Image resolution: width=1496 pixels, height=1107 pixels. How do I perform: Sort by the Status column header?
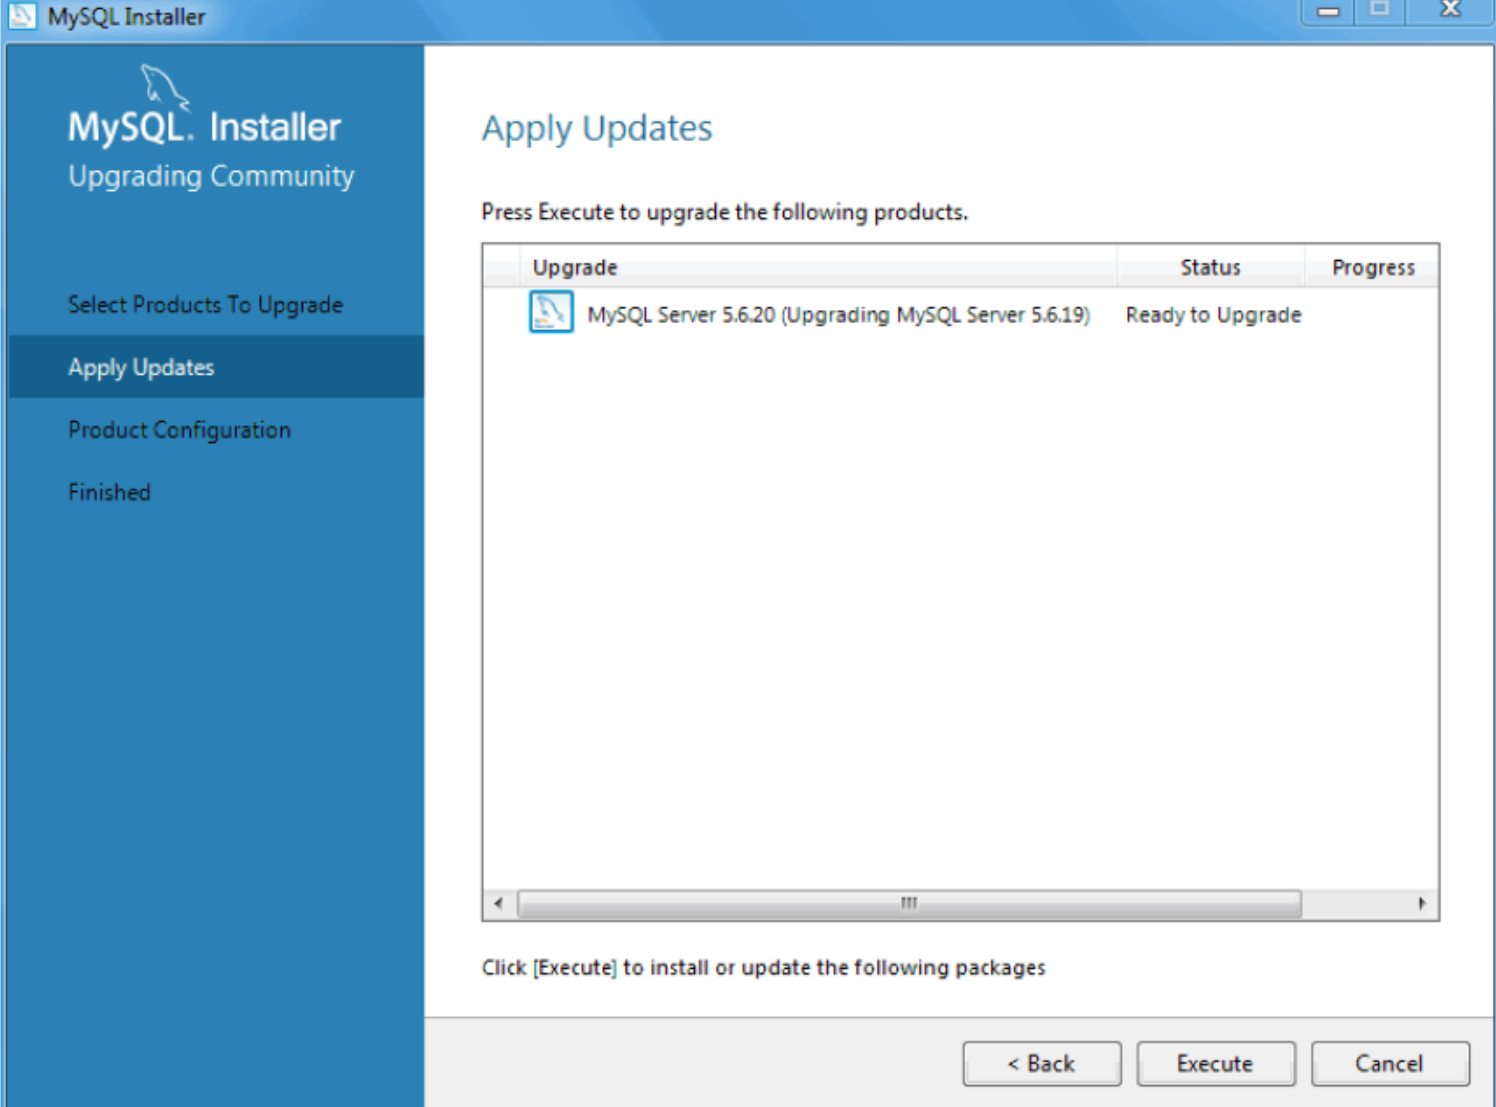(1210, 267)
